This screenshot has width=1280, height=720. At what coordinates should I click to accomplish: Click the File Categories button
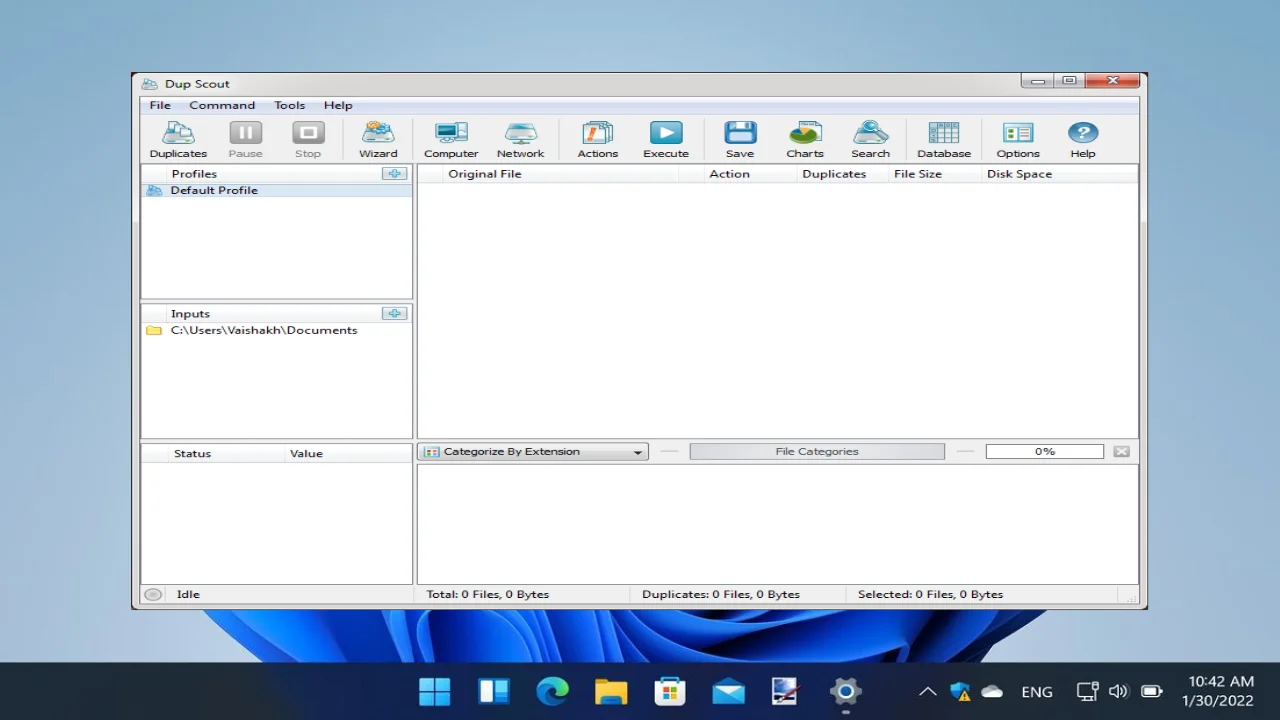click(x=817, y=452)
